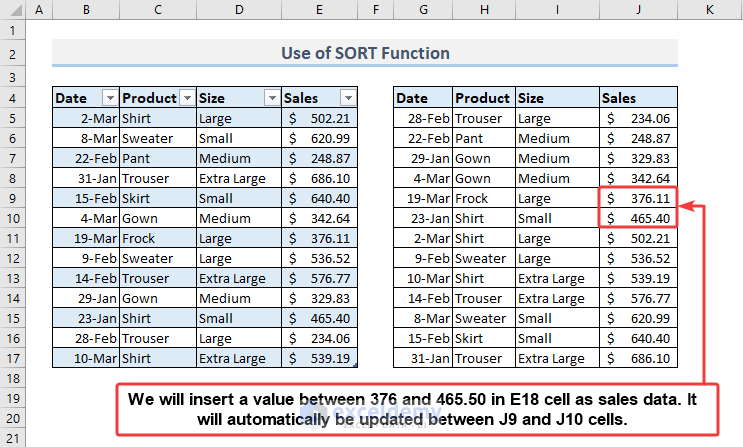This screenshot has height=447, width=743.
Task: Select the row 18 header
Action: click(11, 378)
